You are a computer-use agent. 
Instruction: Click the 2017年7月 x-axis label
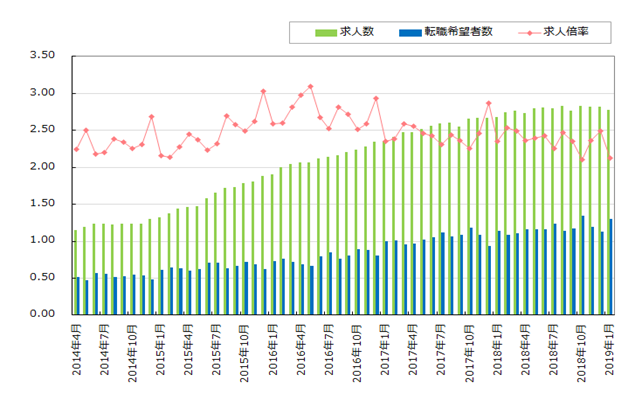pos(441,350)
